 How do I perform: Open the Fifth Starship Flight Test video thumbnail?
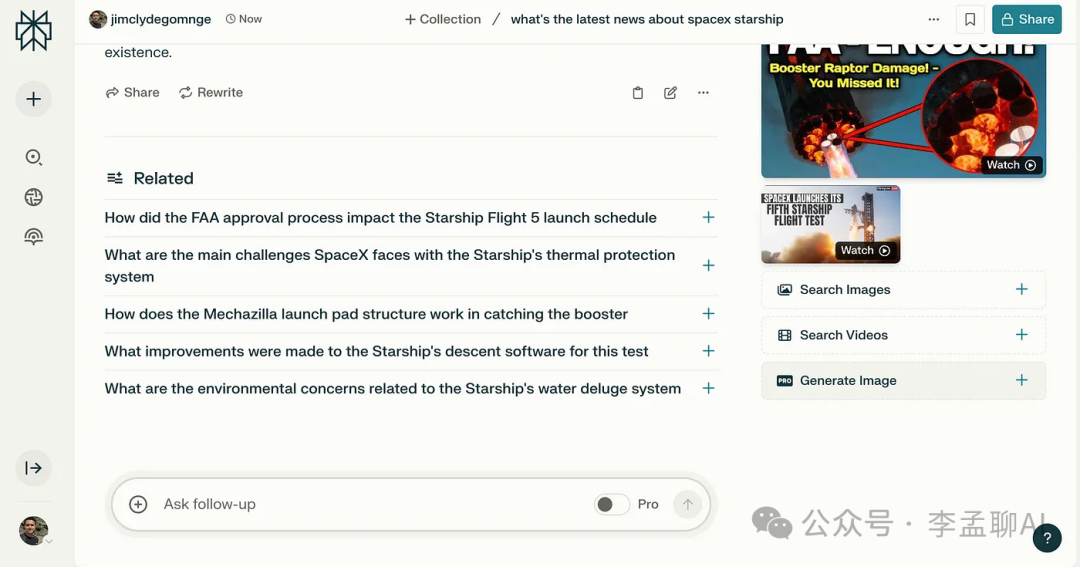coord(830,224)
